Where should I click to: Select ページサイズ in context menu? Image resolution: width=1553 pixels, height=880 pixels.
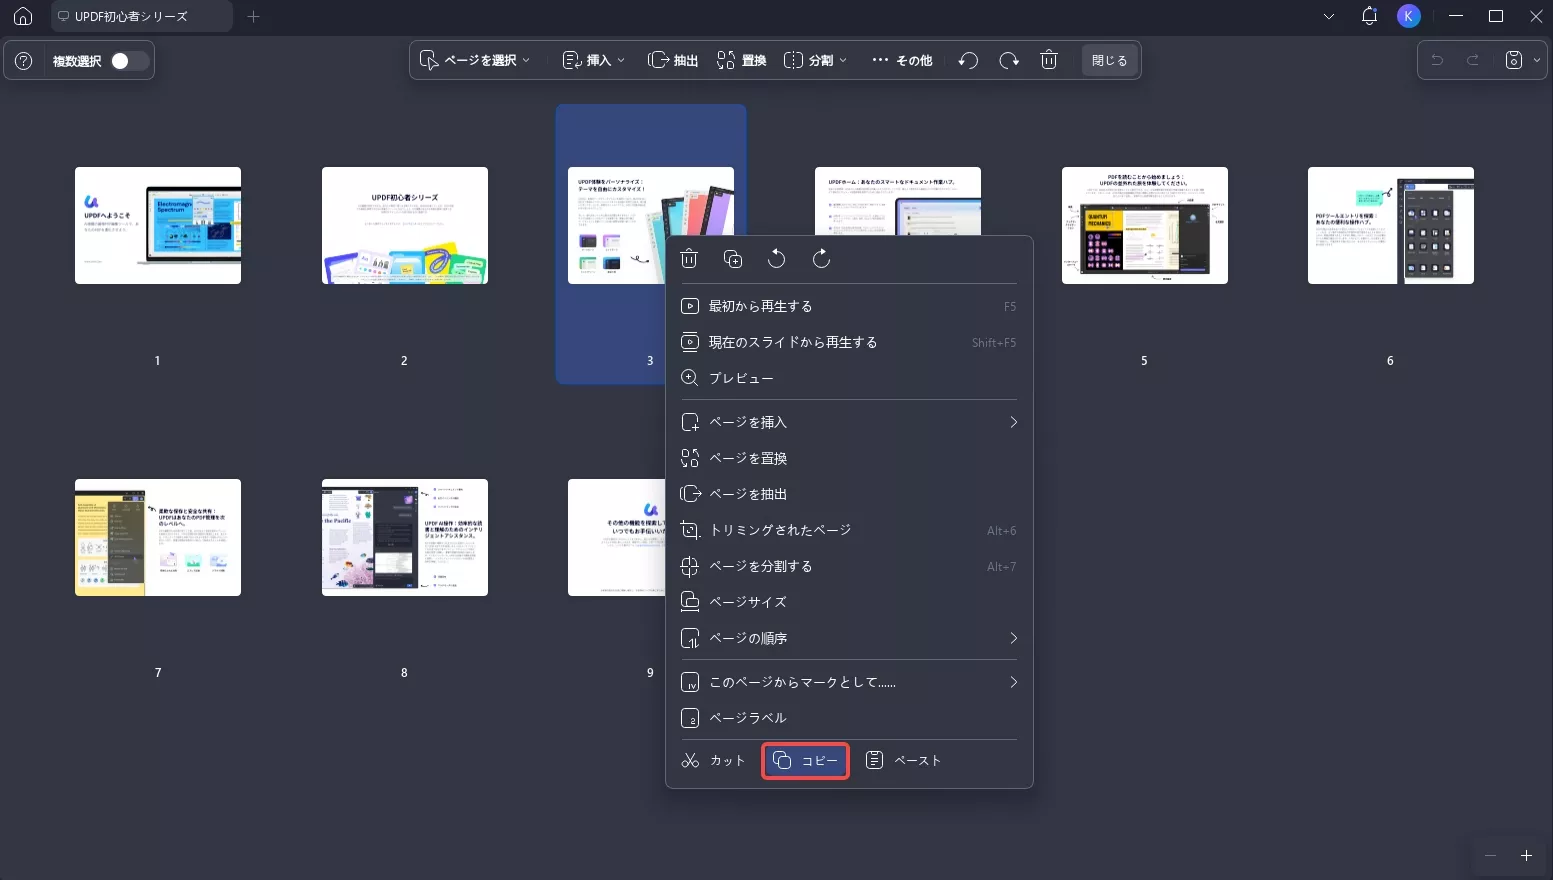coord(849,602)
